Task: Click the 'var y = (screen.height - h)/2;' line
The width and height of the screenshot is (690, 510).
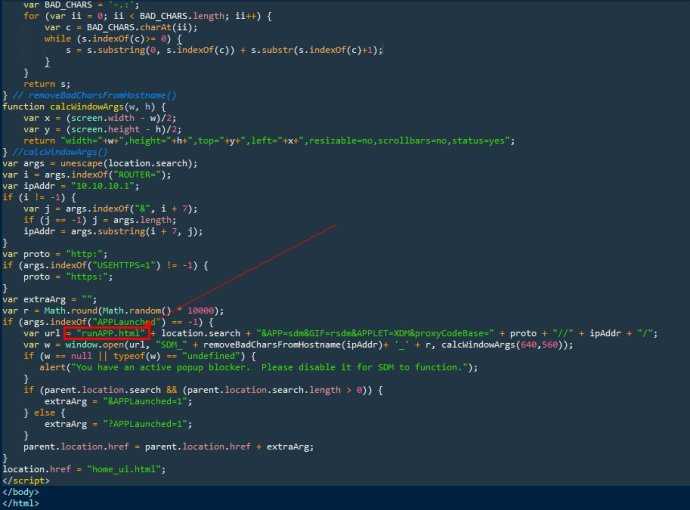Action: (103, 130)
